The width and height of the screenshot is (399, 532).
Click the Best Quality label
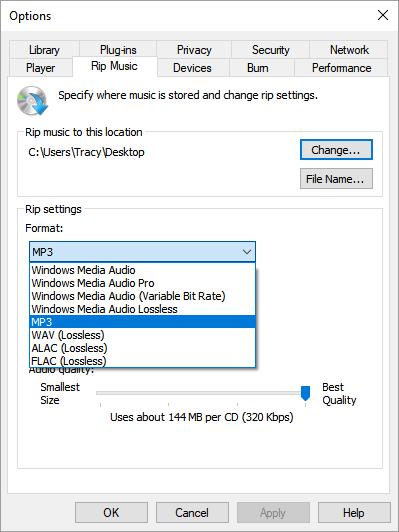(339, 394)
